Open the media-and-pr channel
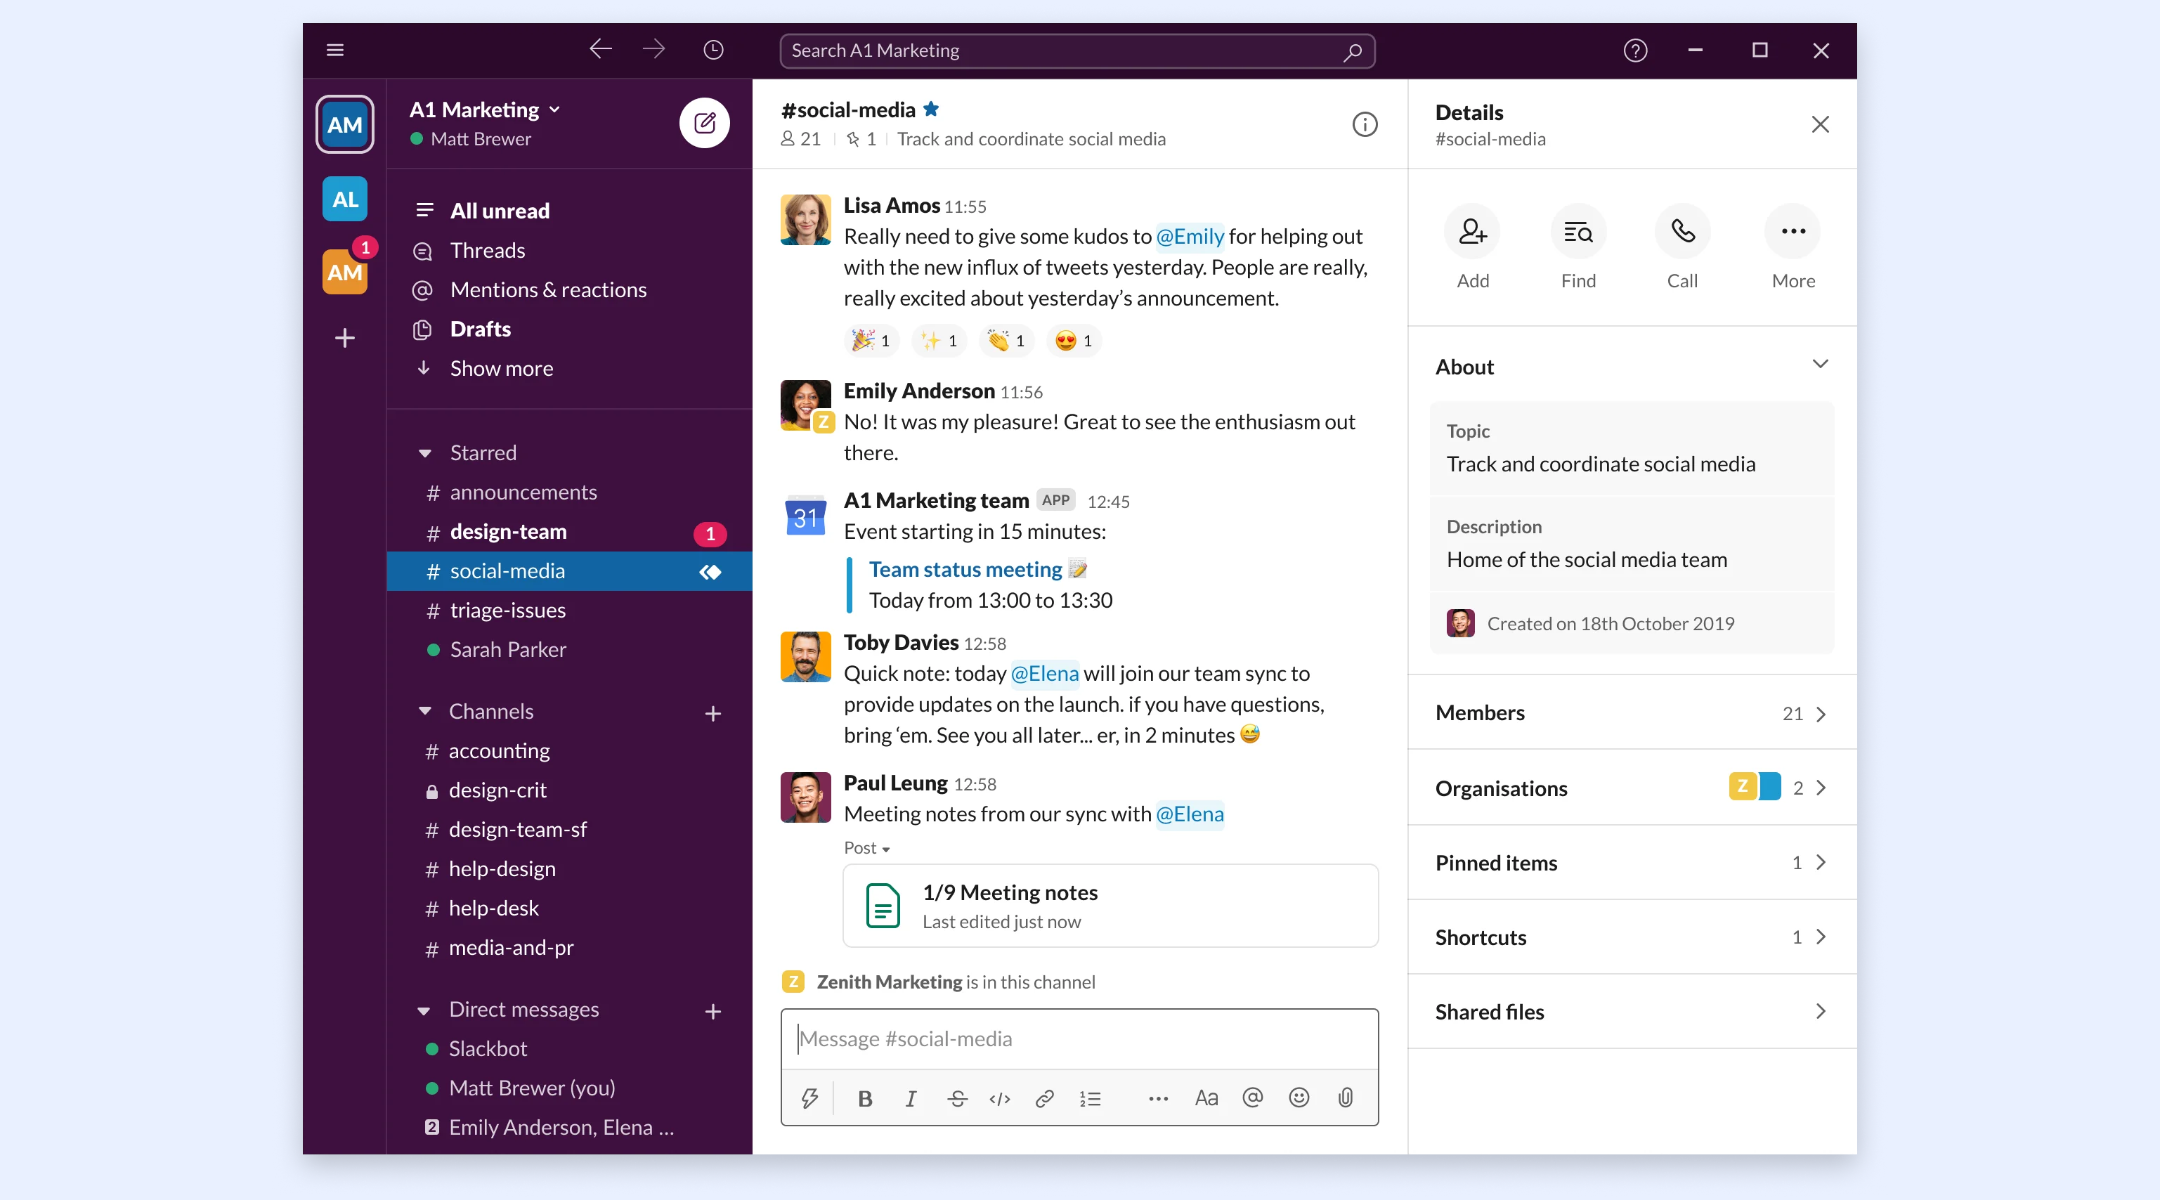The image size is (2160, 1200). [569, 948]
